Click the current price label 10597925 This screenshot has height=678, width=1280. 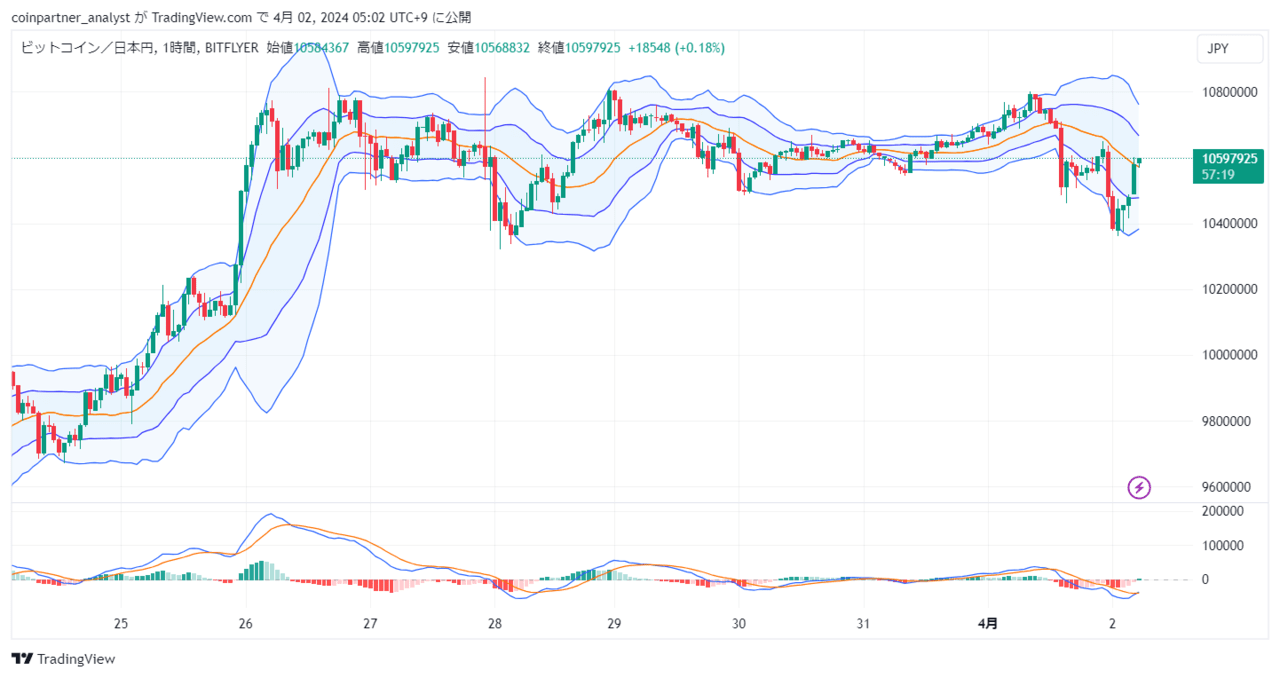[1231, 158]
